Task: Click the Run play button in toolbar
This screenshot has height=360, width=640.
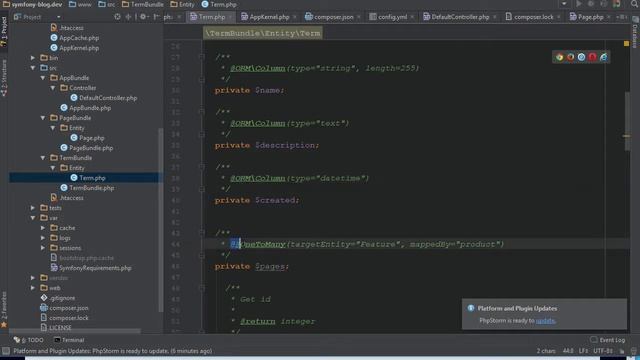Action: click(x=578, y=4)
